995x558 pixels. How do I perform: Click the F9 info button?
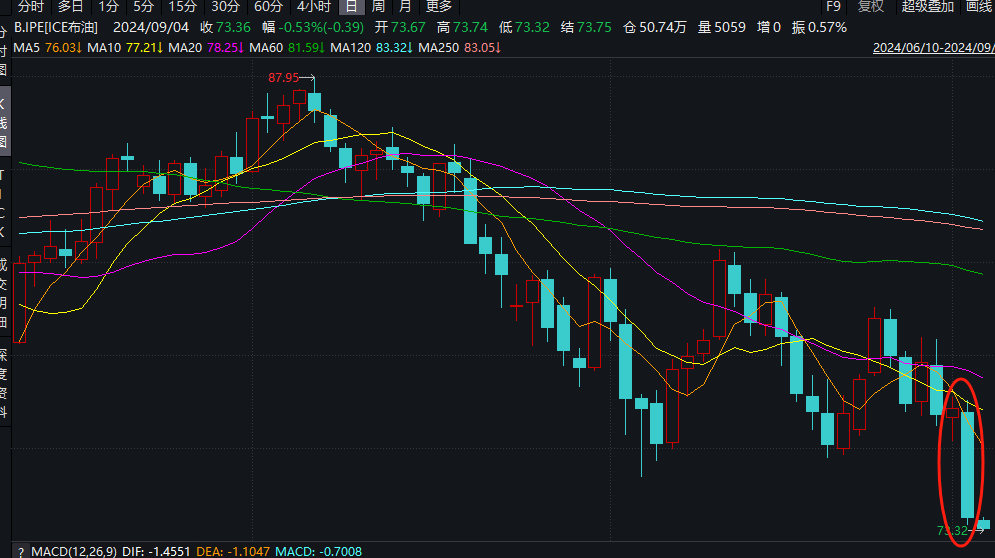[x=833, y=6]
